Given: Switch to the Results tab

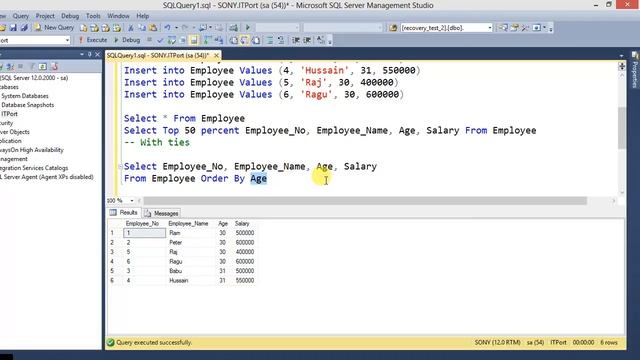Looking at the screenshot, I should pyautogui.click(x=124, y=213).
